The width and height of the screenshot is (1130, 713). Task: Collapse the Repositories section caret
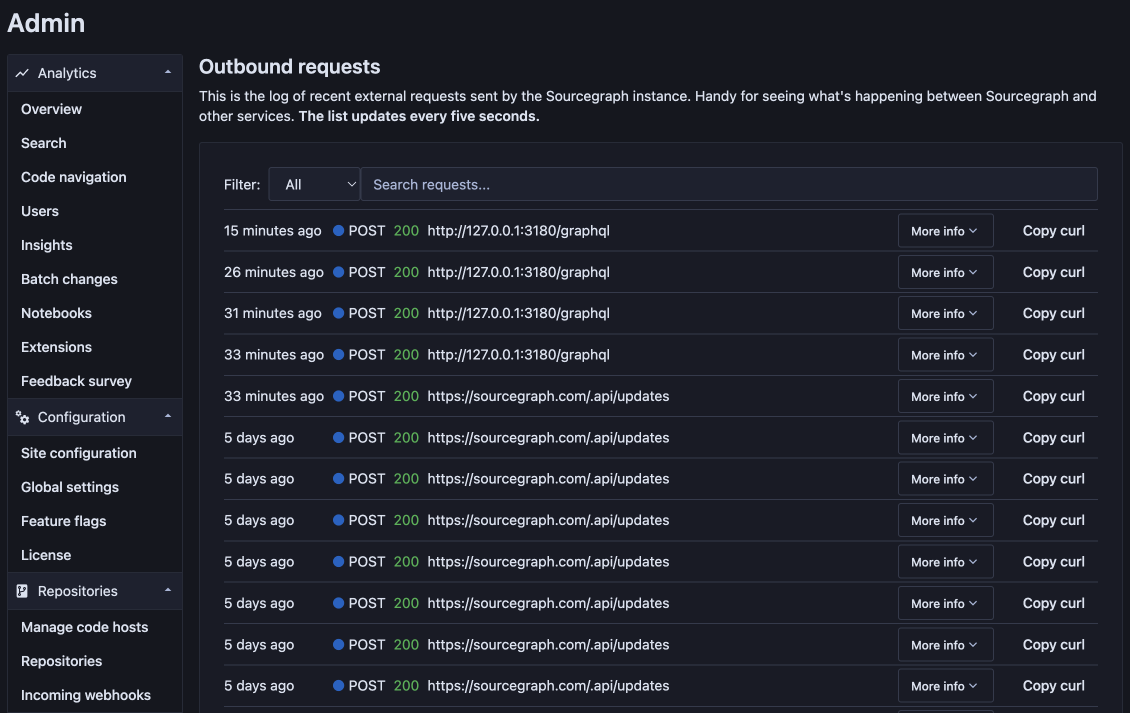tap(168, 590)
